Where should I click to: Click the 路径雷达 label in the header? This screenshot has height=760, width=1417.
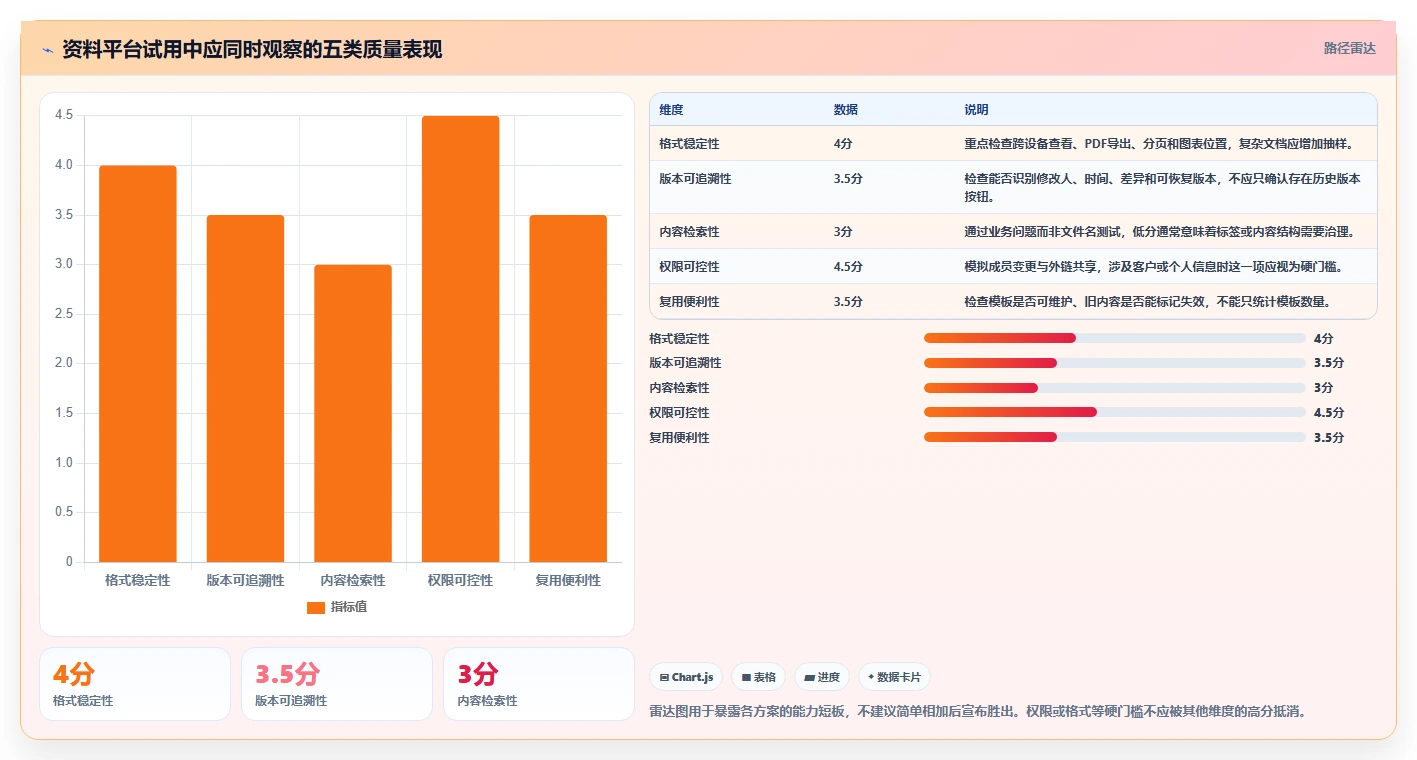(x=1350, y=48)
